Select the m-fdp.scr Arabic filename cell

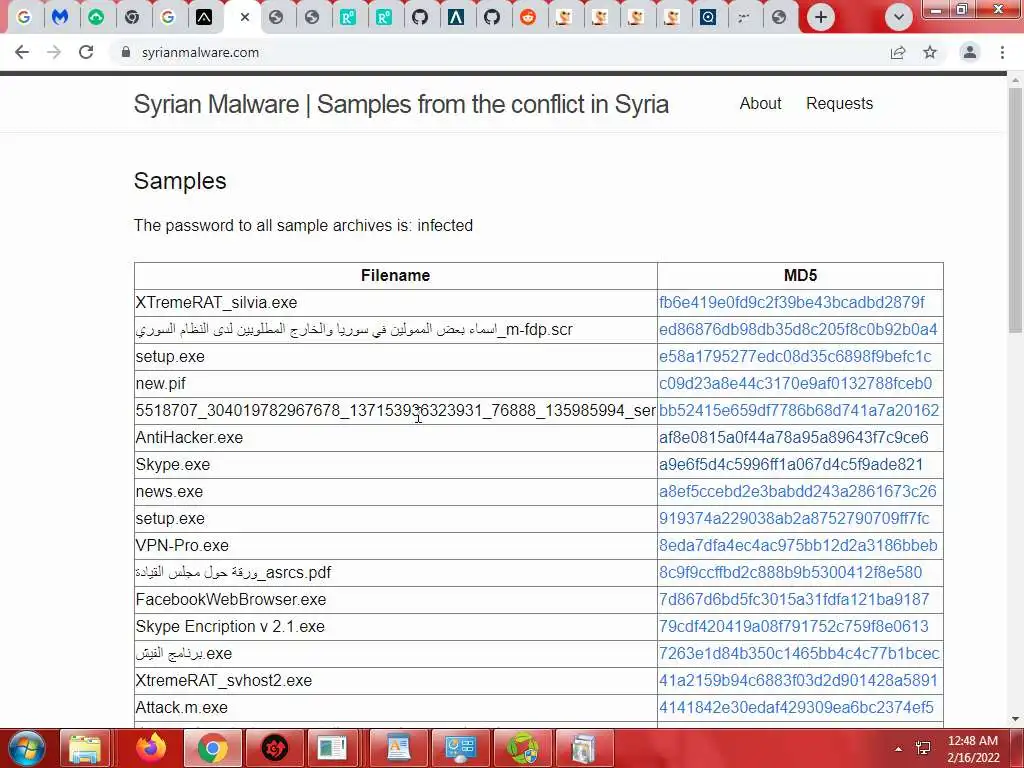coord(396,329)
